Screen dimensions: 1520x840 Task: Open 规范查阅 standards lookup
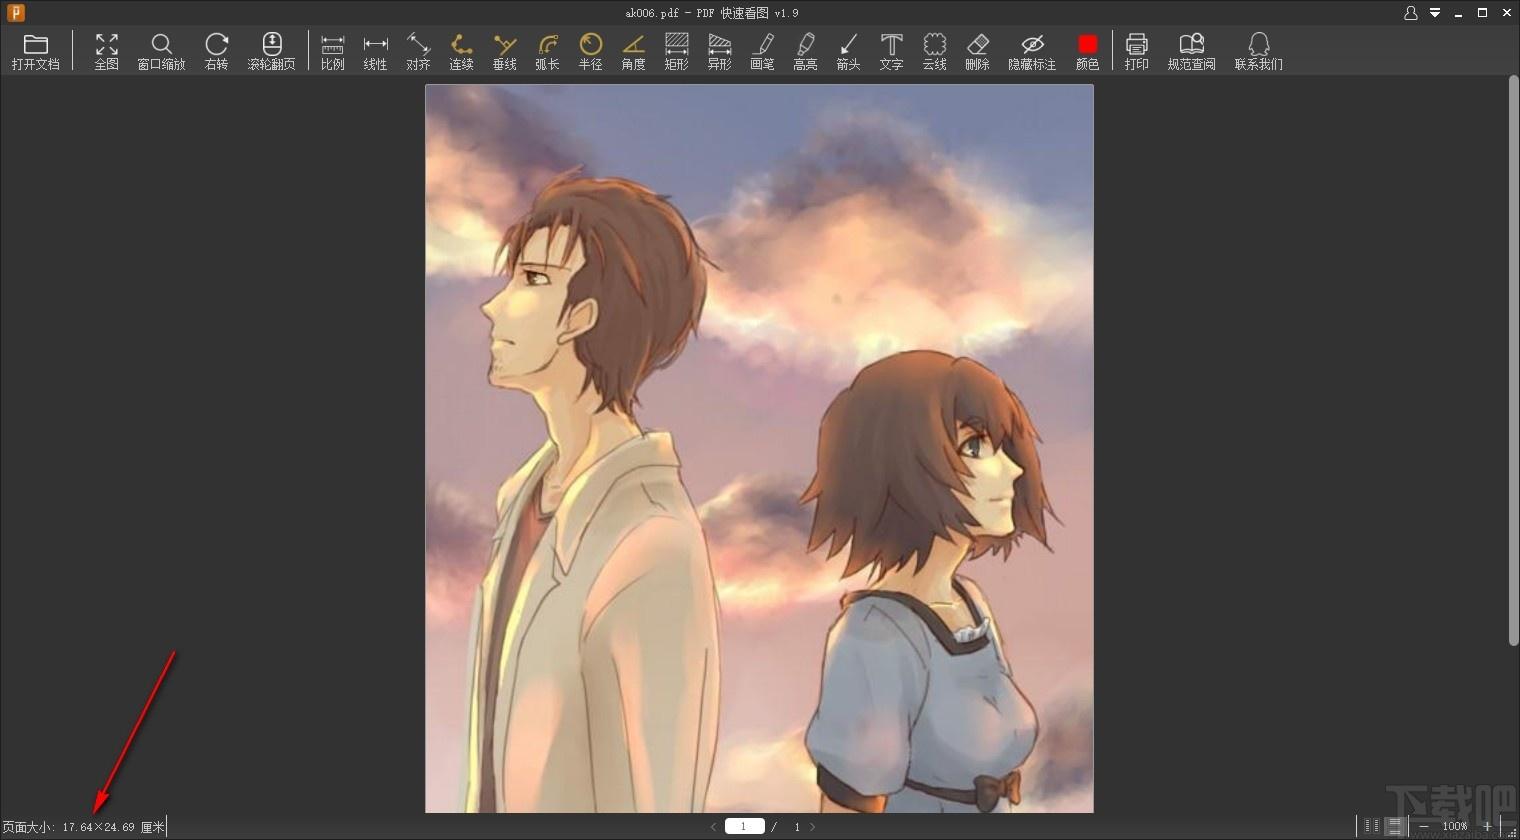(1191, 52)
